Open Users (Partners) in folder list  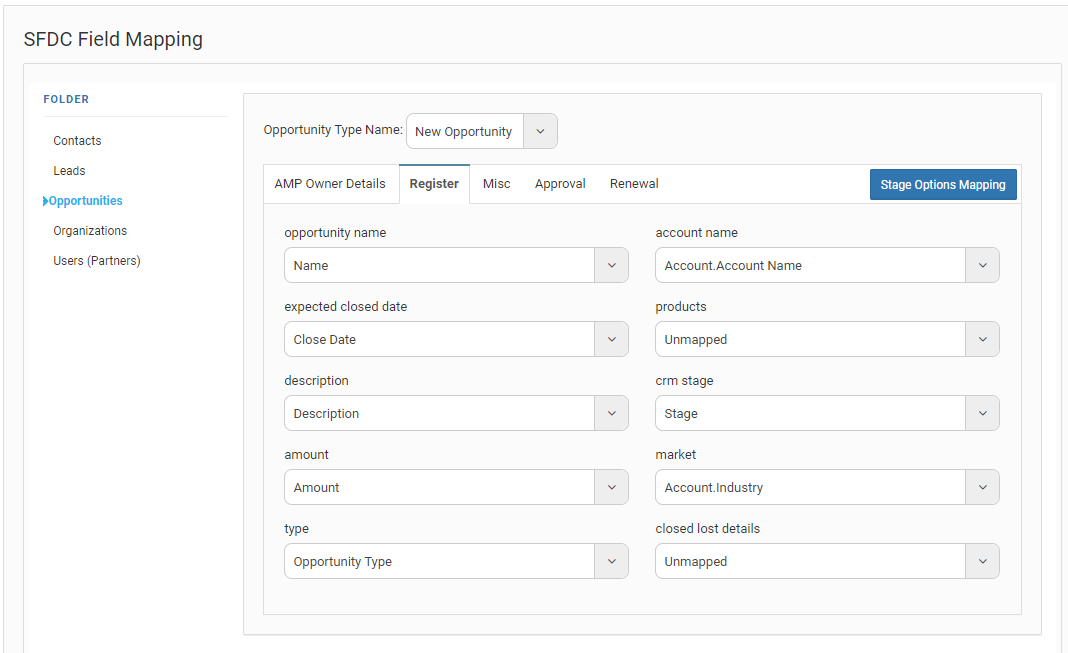pyautogui.click(x=97, y=261)
